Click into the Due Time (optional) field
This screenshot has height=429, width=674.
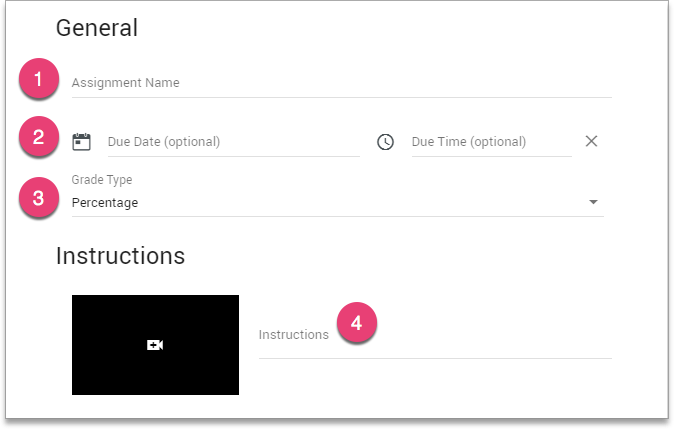click(x=488, y=142)
